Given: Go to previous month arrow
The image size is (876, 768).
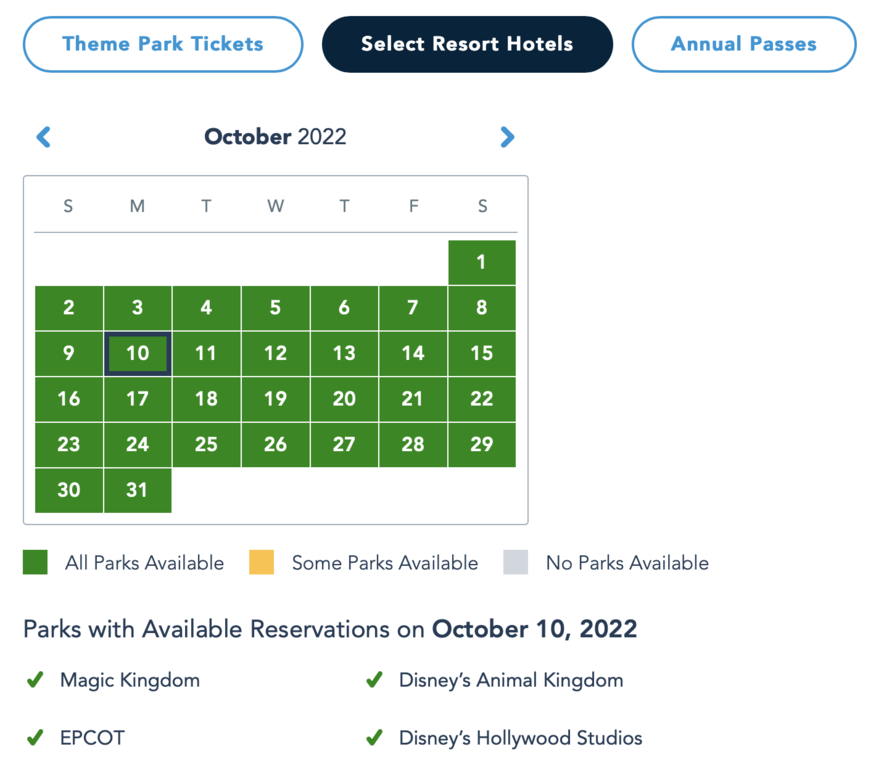Looking at the screenshot, I should (x=43, y=137).
